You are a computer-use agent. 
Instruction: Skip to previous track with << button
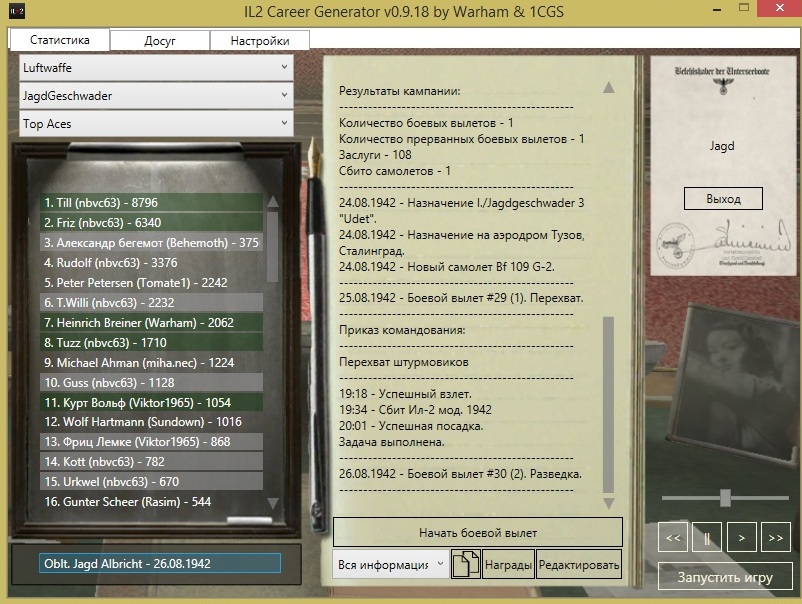pyautogui.click(x=673, y=538)
